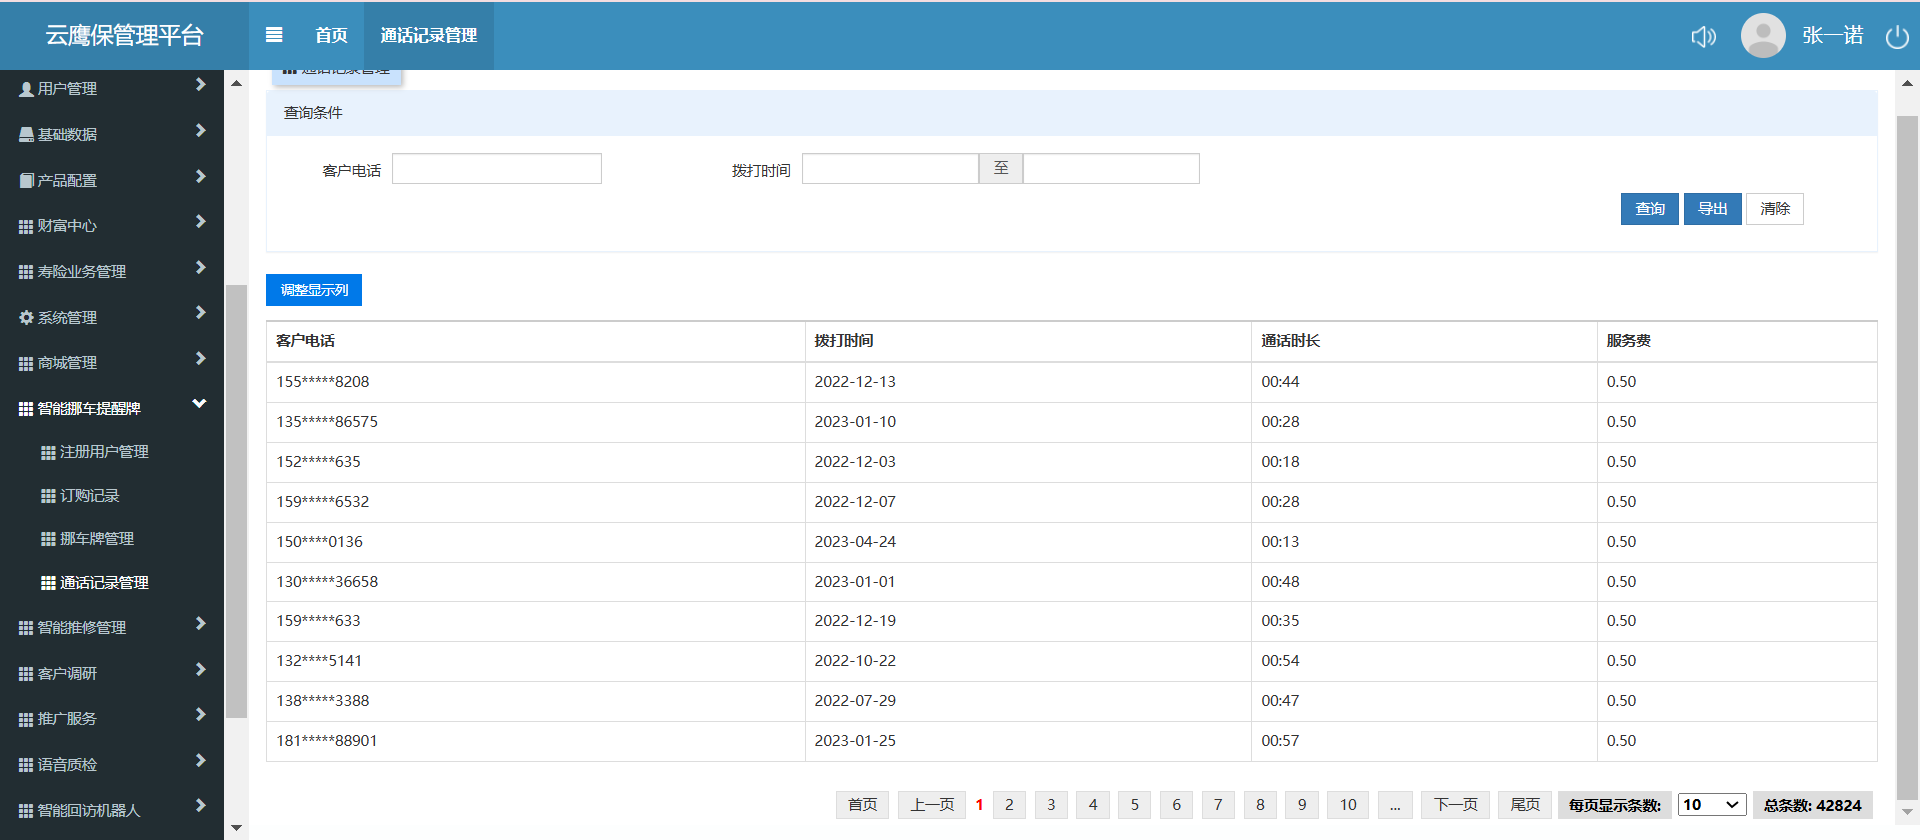Expand the 财富中心 menu chevron
1920x840 pixels.
coord(200,222)
